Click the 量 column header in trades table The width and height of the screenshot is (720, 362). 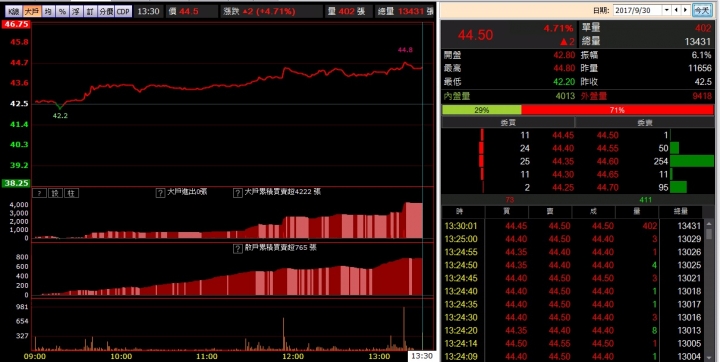[x=636, y=212]
